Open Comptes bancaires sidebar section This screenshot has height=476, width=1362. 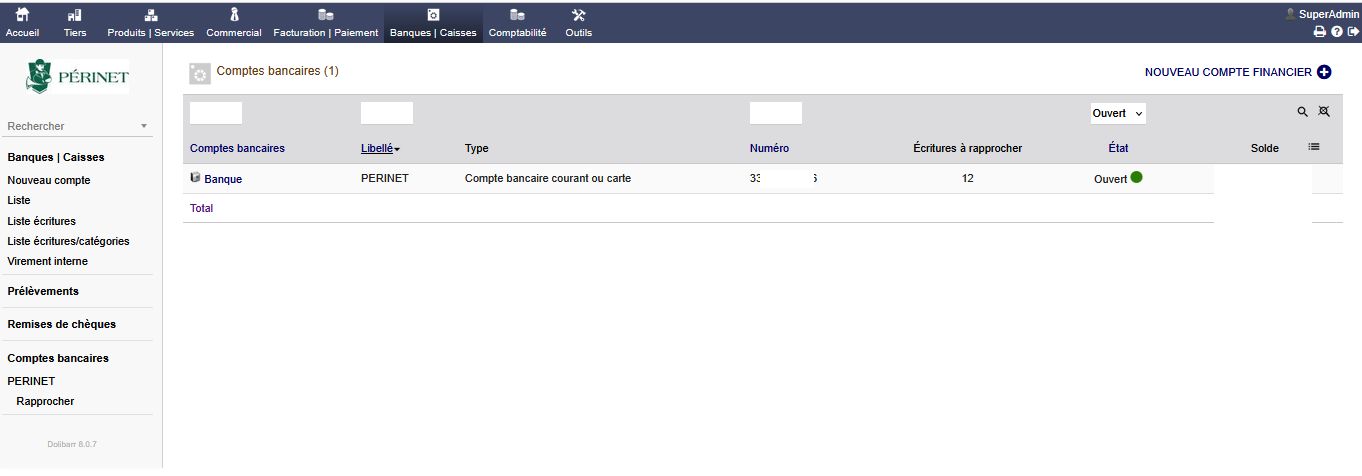coord(58,357)
